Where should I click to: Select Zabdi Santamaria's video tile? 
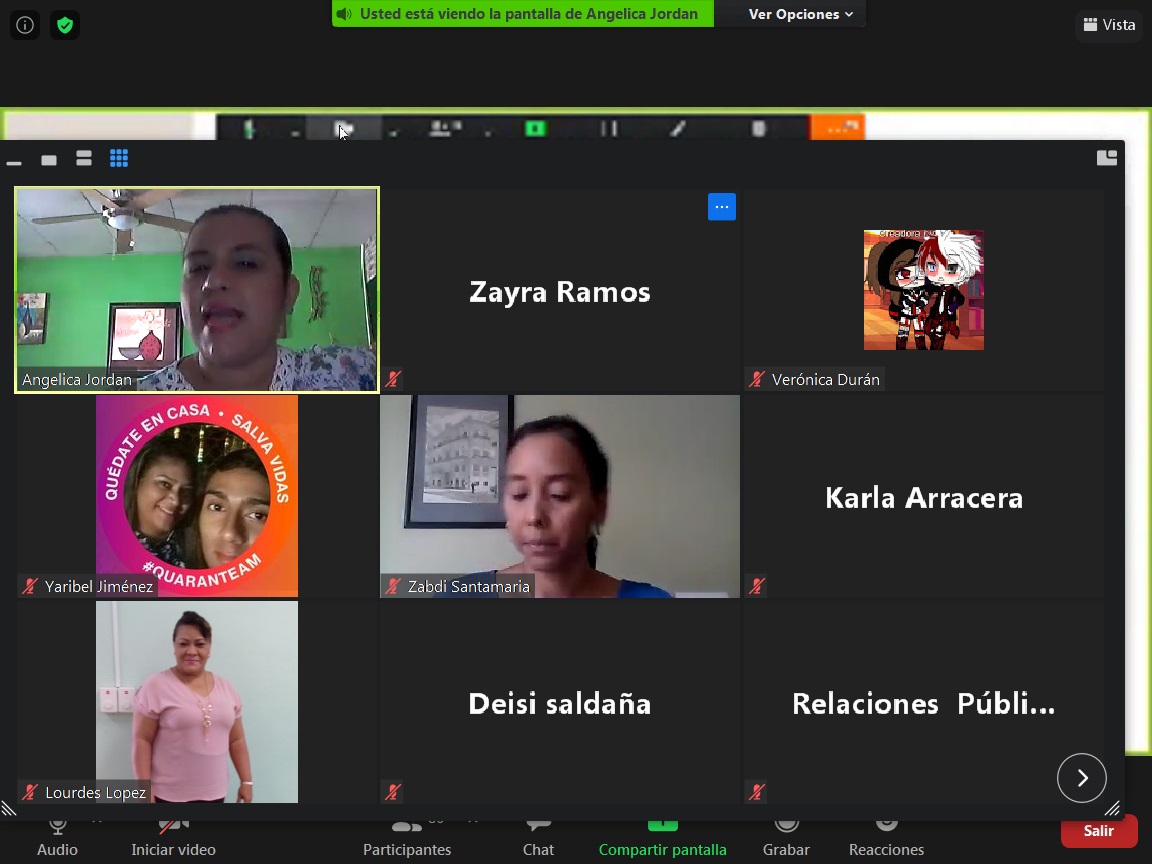tap(560, 497)
